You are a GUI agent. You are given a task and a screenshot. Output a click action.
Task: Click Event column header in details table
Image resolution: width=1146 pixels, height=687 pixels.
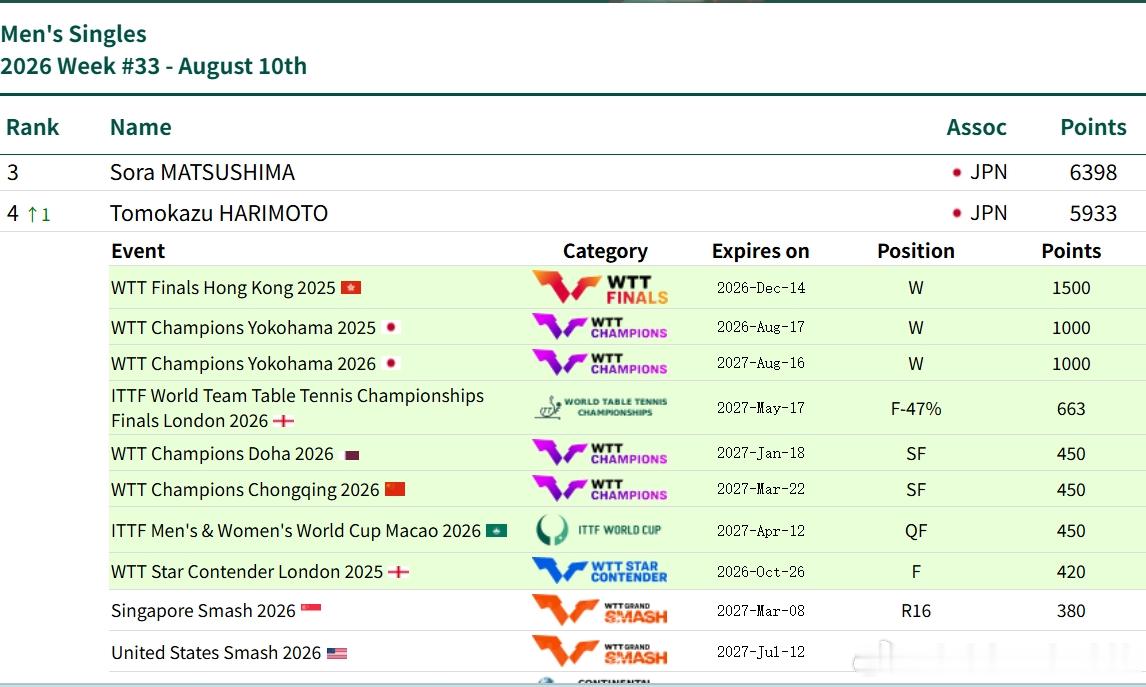click(138, 251)
